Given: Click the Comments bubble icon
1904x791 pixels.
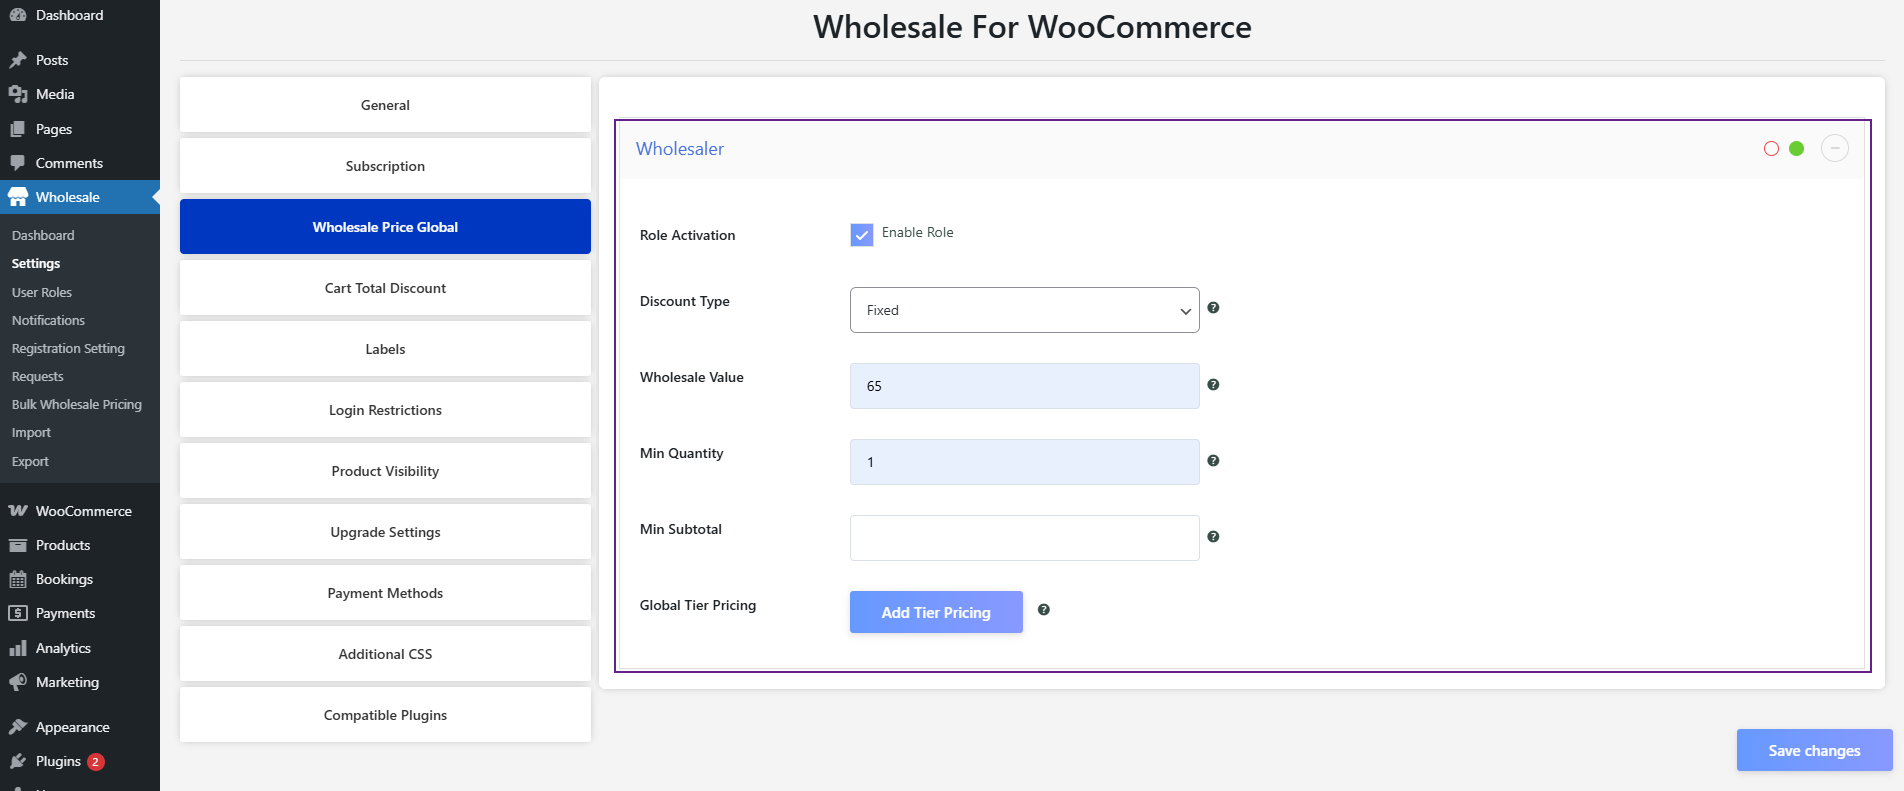Looking at the screenshot, I should coord(18,163).
